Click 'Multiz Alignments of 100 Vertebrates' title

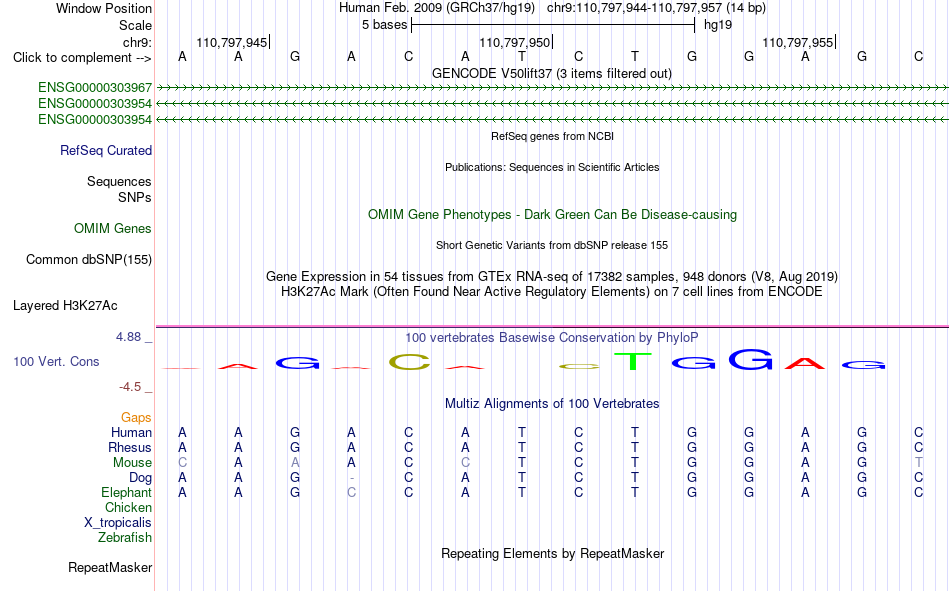tap(552, 404)
